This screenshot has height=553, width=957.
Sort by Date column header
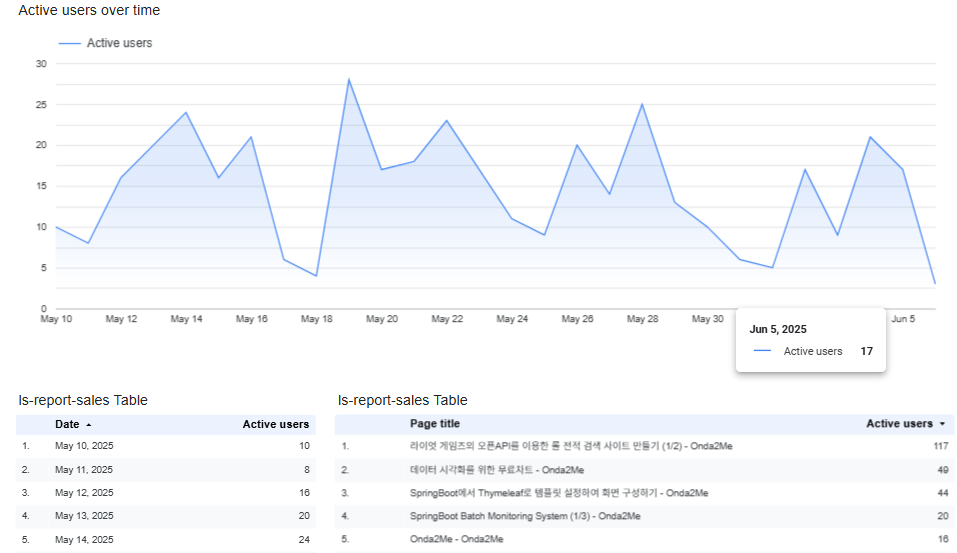[67, 424]
